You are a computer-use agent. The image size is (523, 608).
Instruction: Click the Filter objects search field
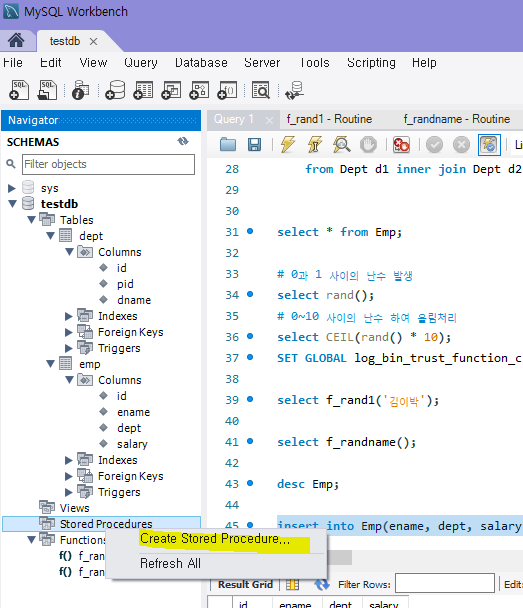pyautogui.click(x=108, y=164)
